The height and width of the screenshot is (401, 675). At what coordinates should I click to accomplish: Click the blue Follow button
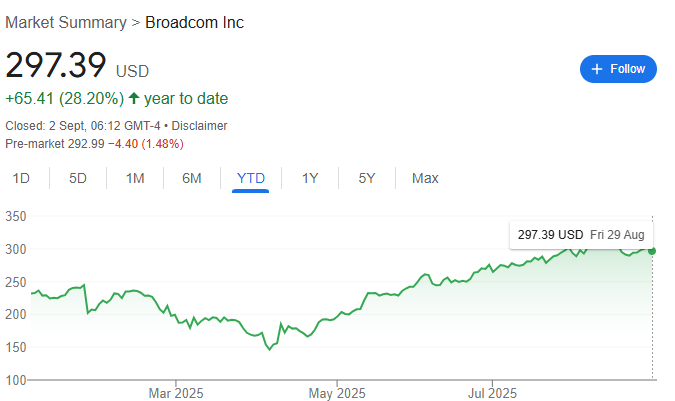pyautogui.click(x=618, y=69)
